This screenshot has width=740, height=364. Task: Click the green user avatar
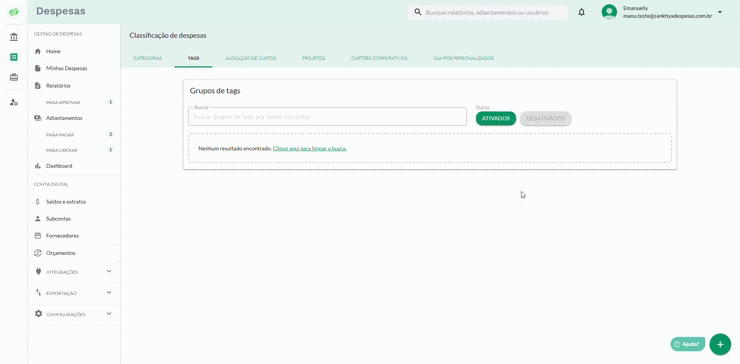coord(609,12)
